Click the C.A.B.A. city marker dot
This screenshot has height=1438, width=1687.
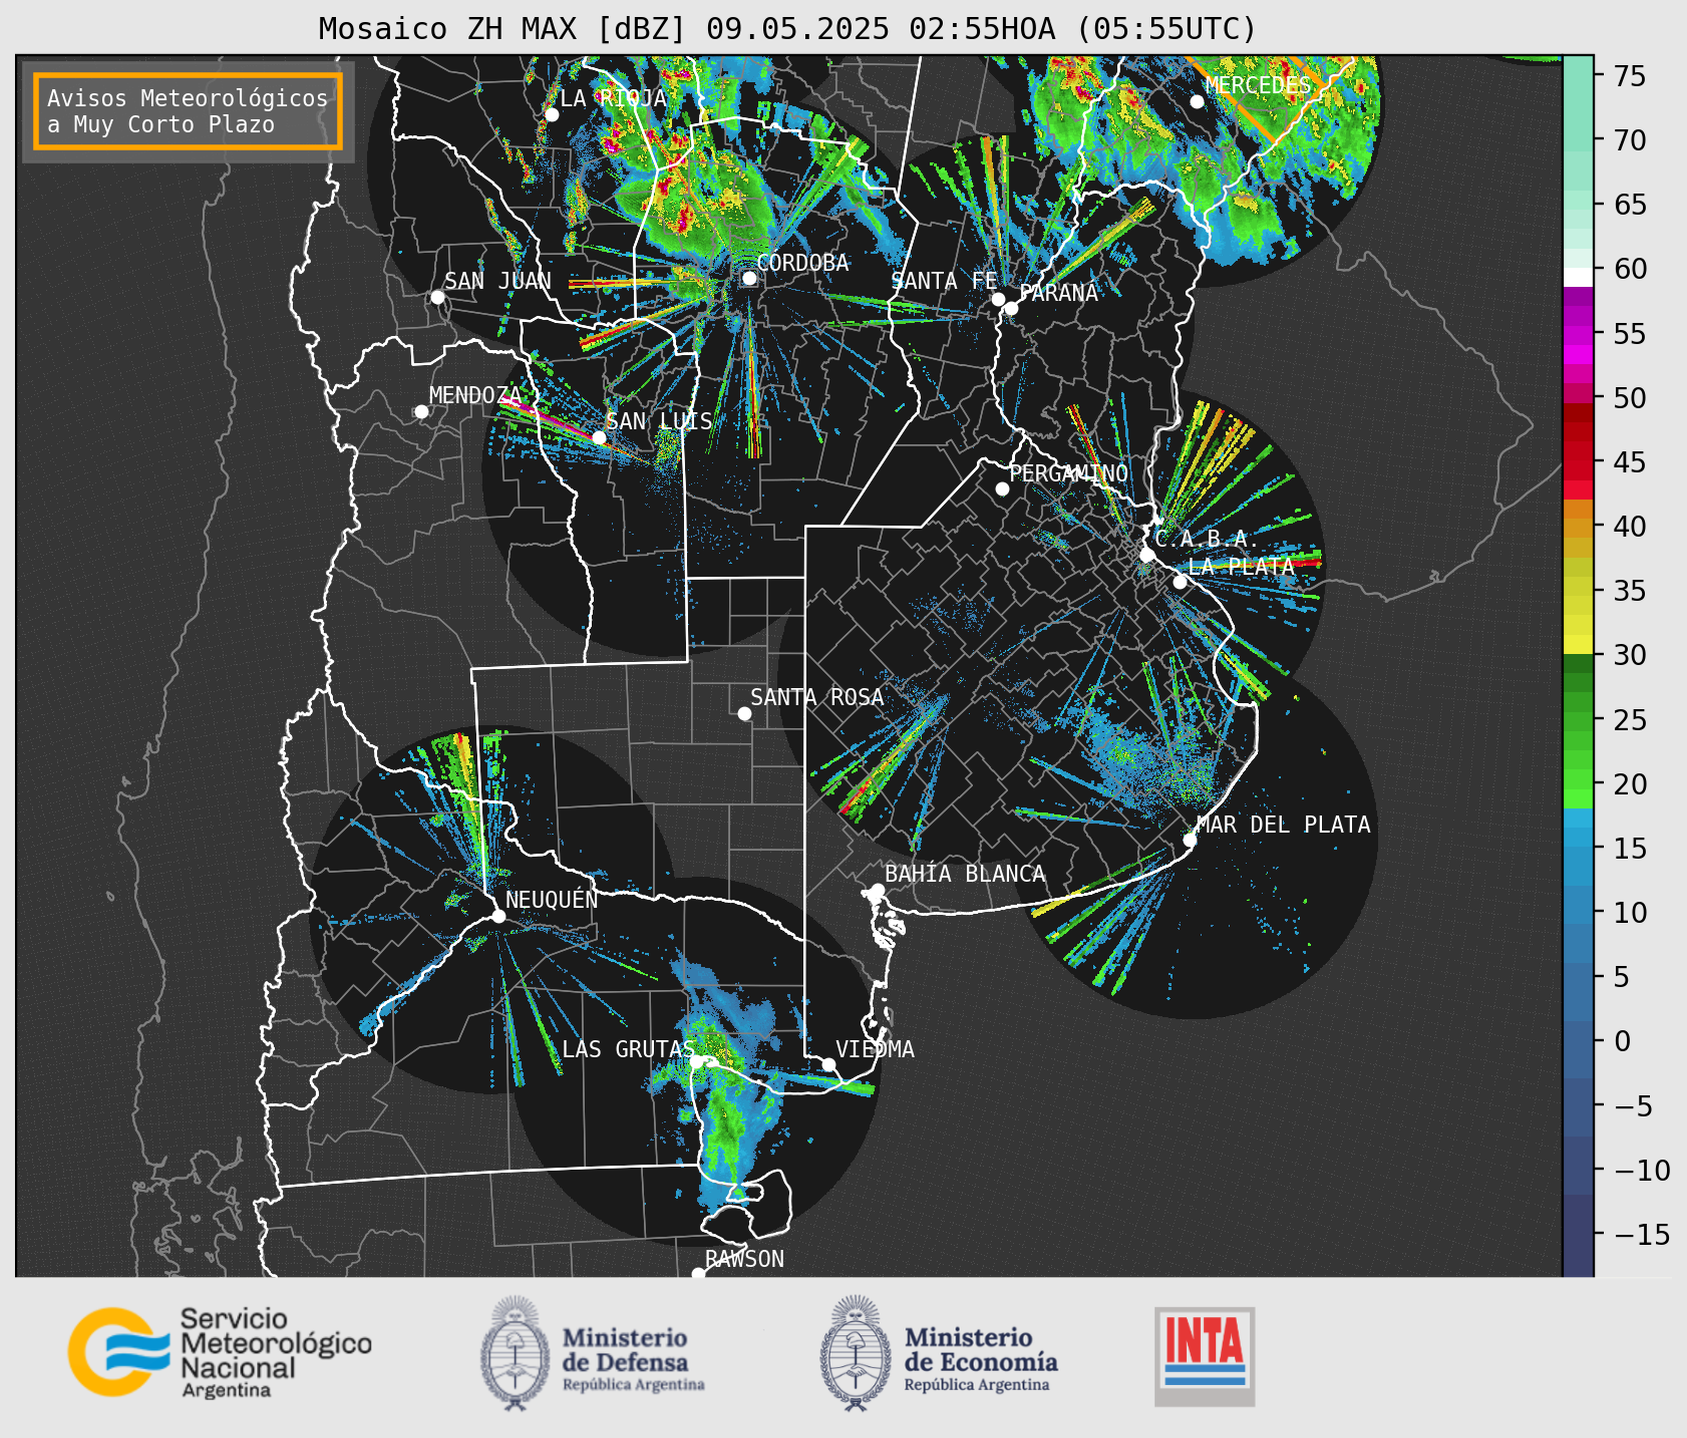pos(1148,555)
